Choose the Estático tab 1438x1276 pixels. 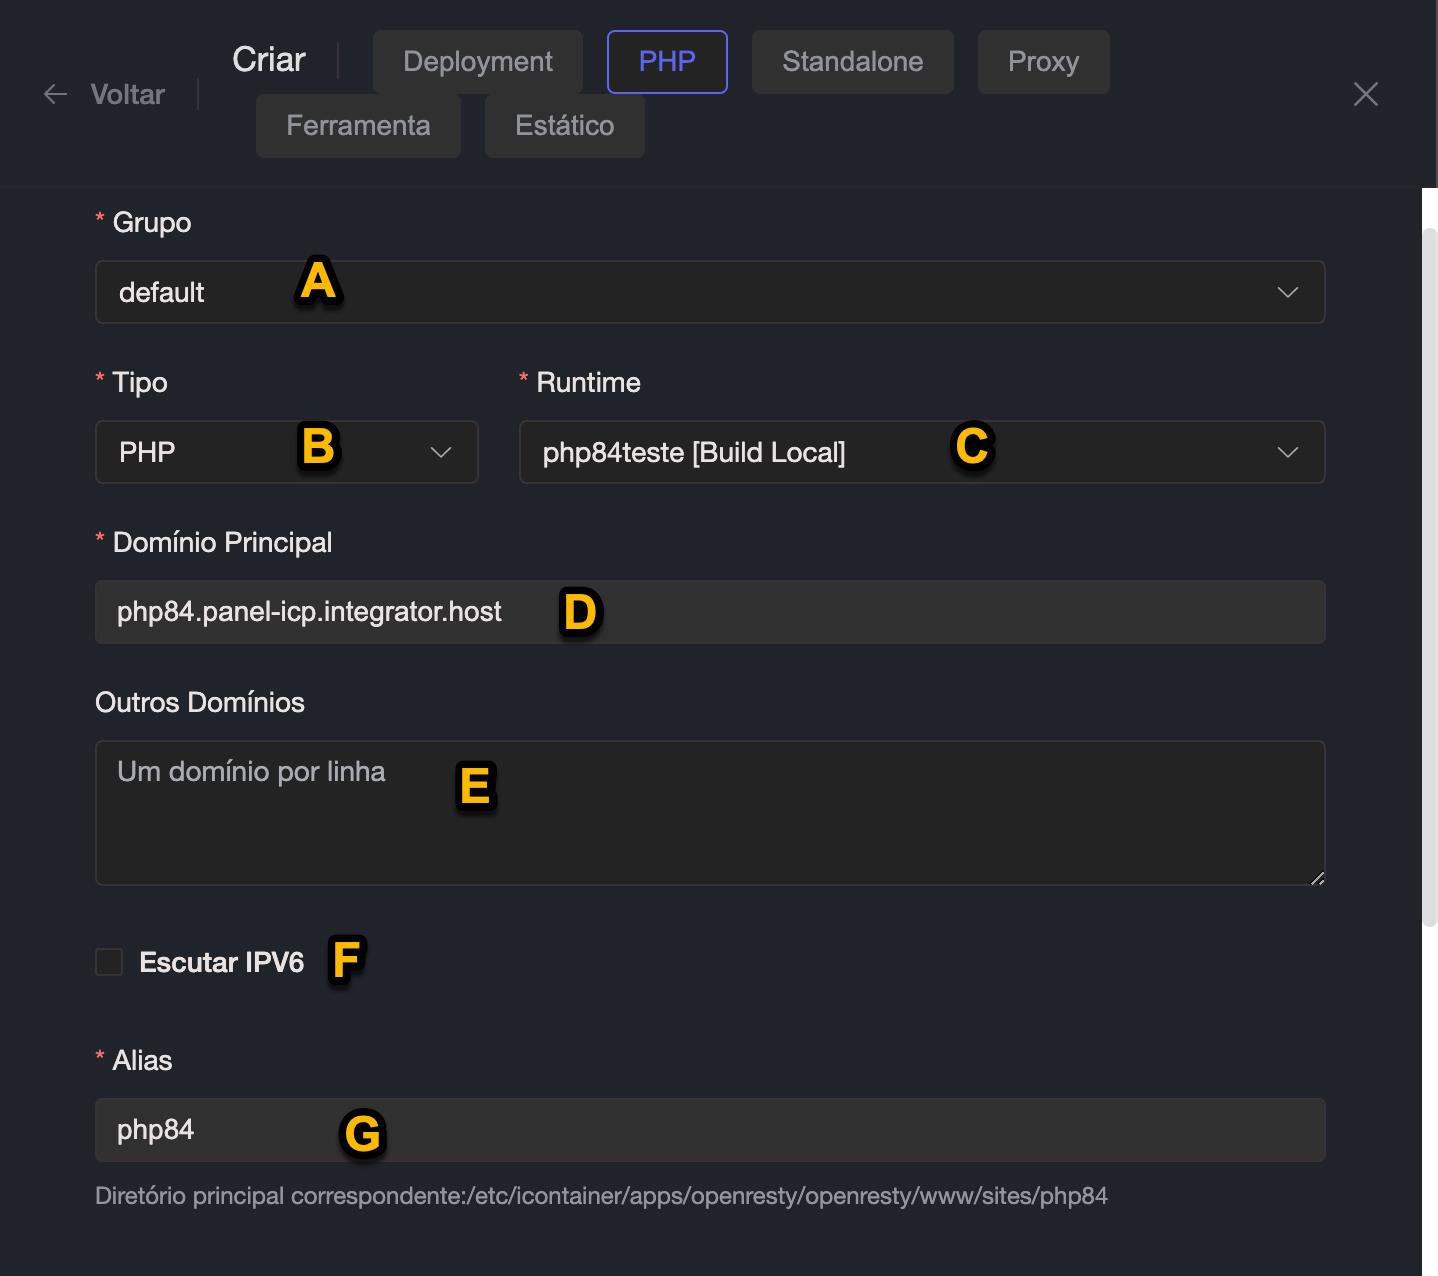(564, 126)
